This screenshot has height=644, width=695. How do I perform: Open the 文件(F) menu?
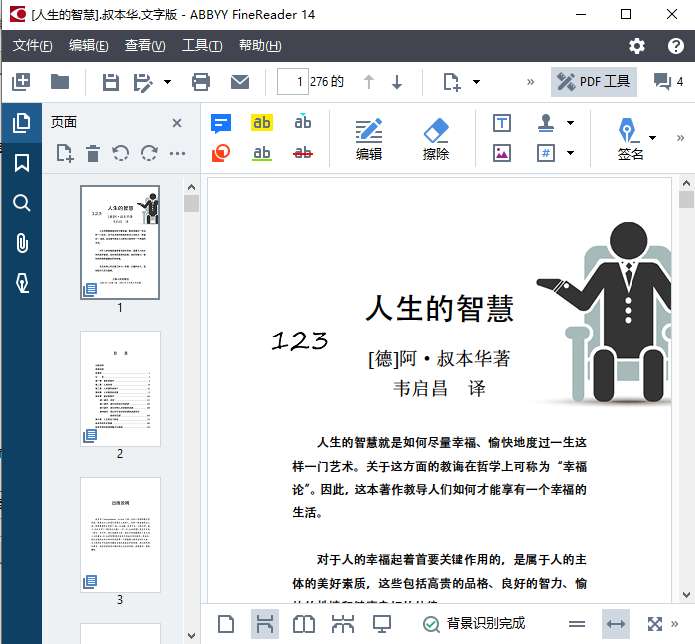coord(33,46)
